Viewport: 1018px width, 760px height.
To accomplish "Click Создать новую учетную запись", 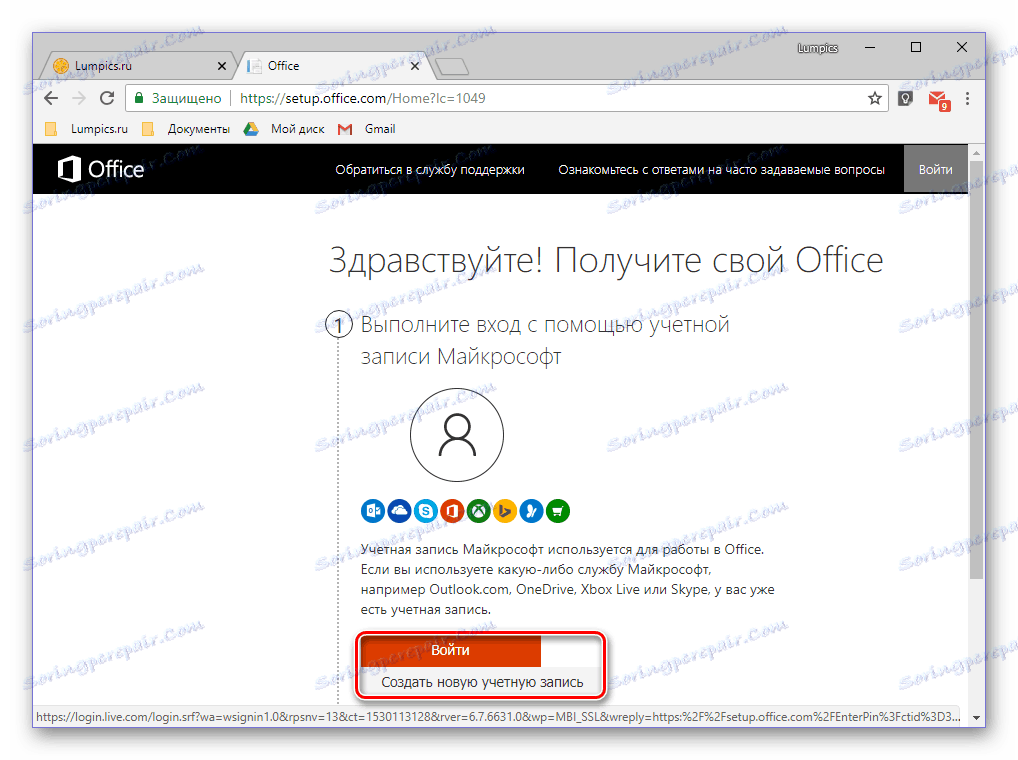I will click(482, 682).
